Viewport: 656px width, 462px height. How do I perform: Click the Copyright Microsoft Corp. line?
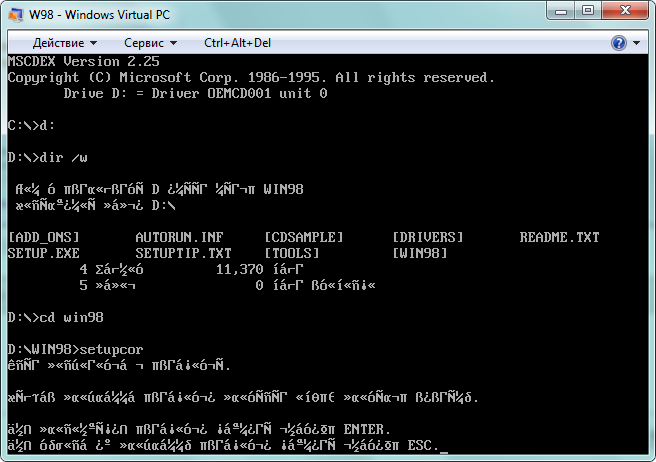251,77
